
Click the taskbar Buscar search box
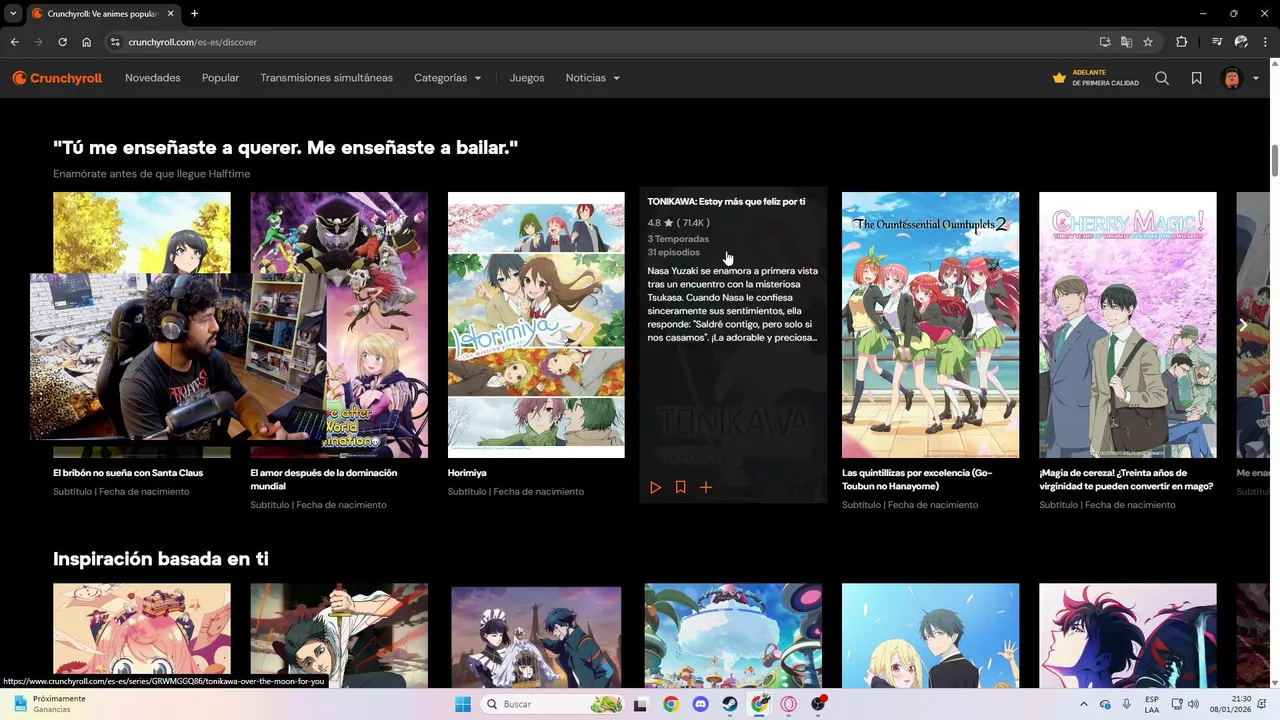click(553, 704)
